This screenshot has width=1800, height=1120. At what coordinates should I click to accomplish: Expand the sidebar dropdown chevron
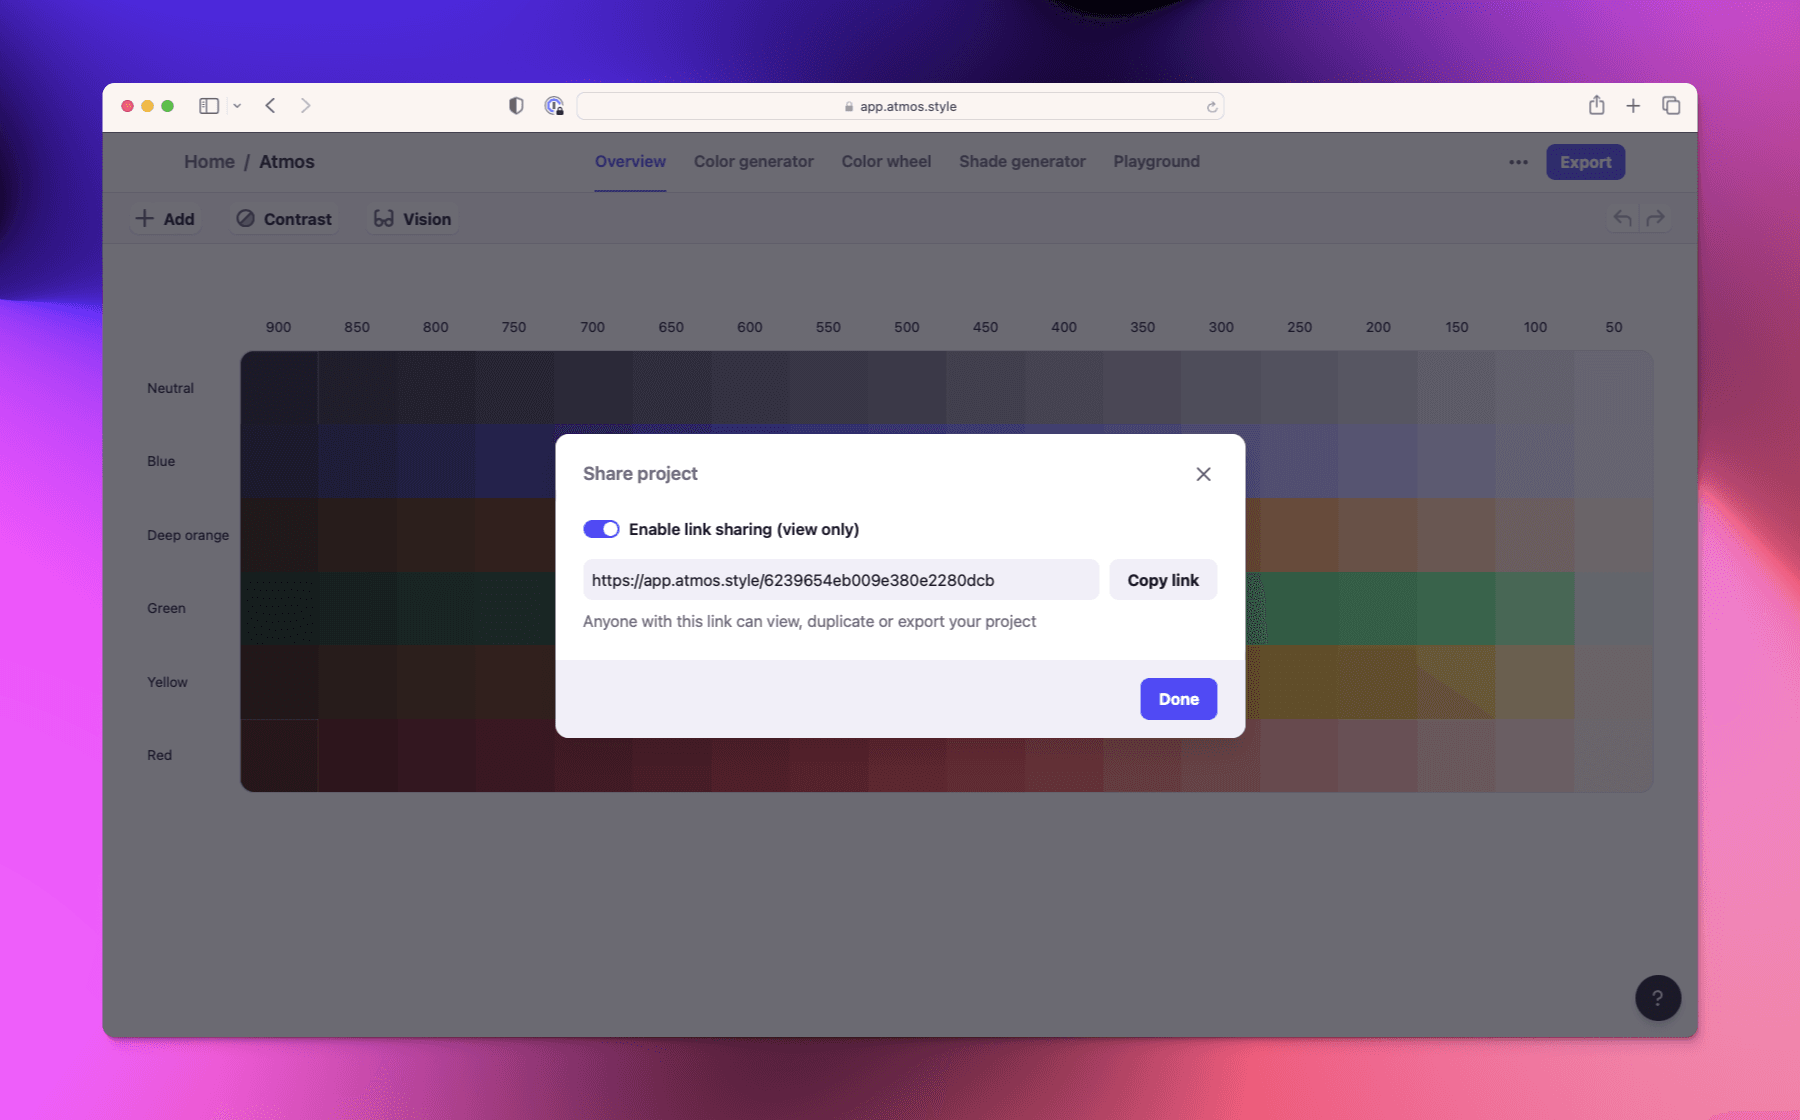[x=237, y=105]
